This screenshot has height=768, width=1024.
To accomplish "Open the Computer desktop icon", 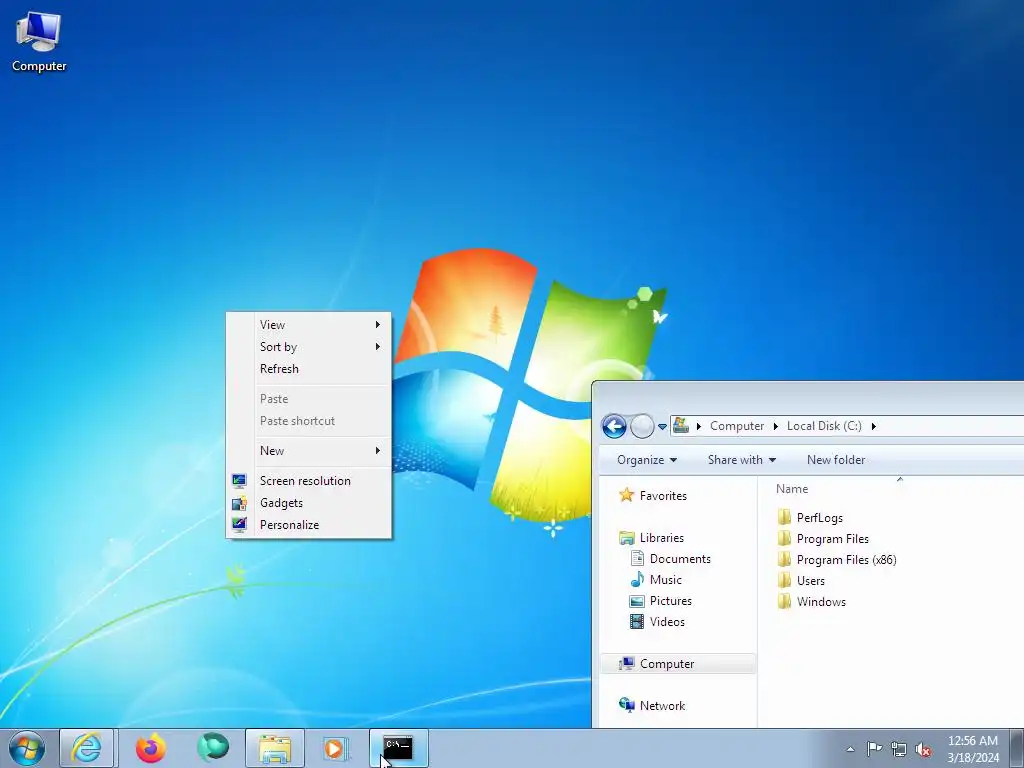I will click(x=39, y=41).
